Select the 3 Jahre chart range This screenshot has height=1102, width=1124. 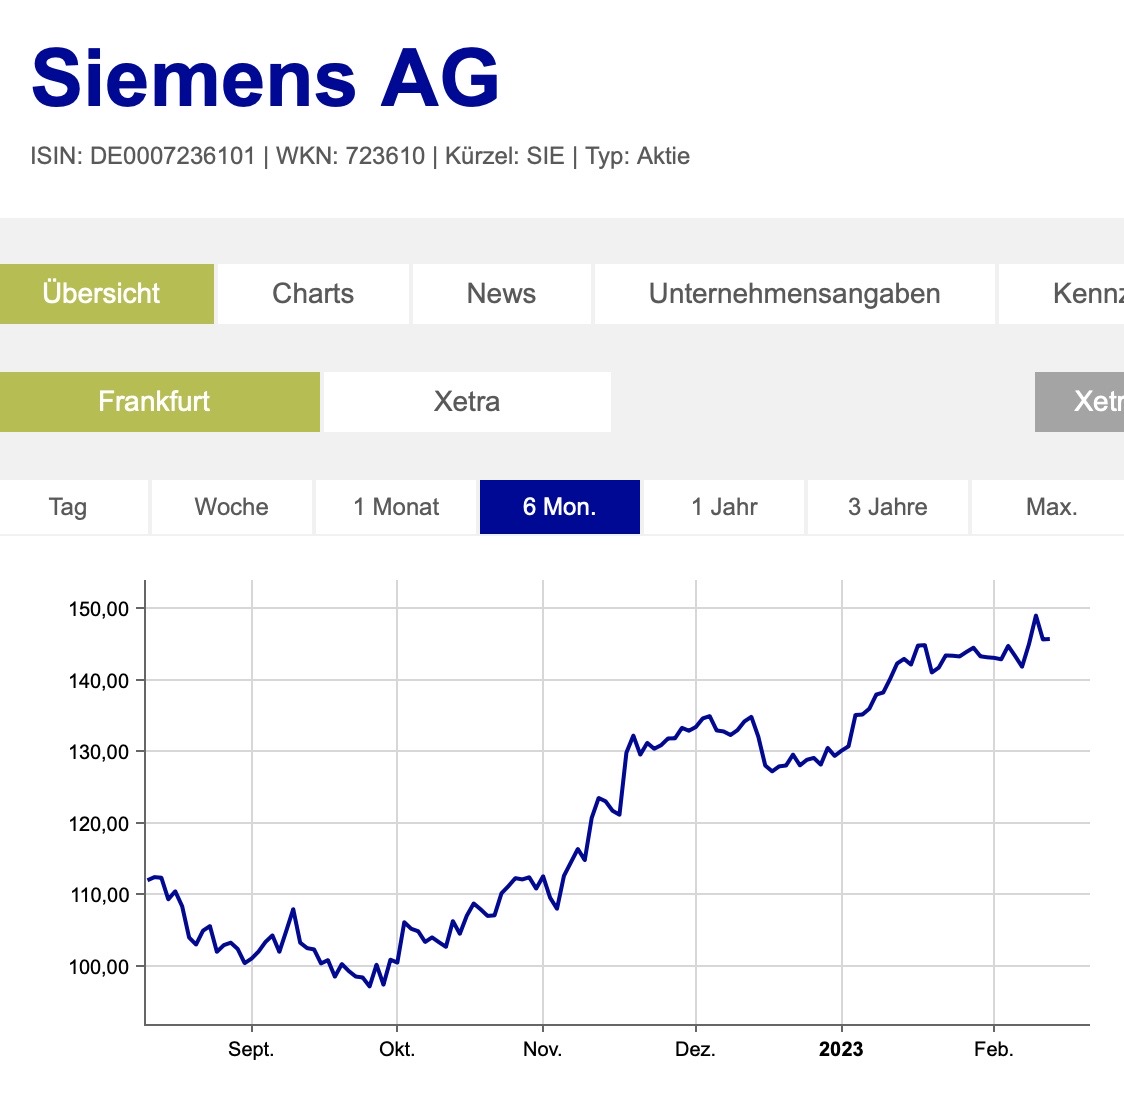[887, 507]
